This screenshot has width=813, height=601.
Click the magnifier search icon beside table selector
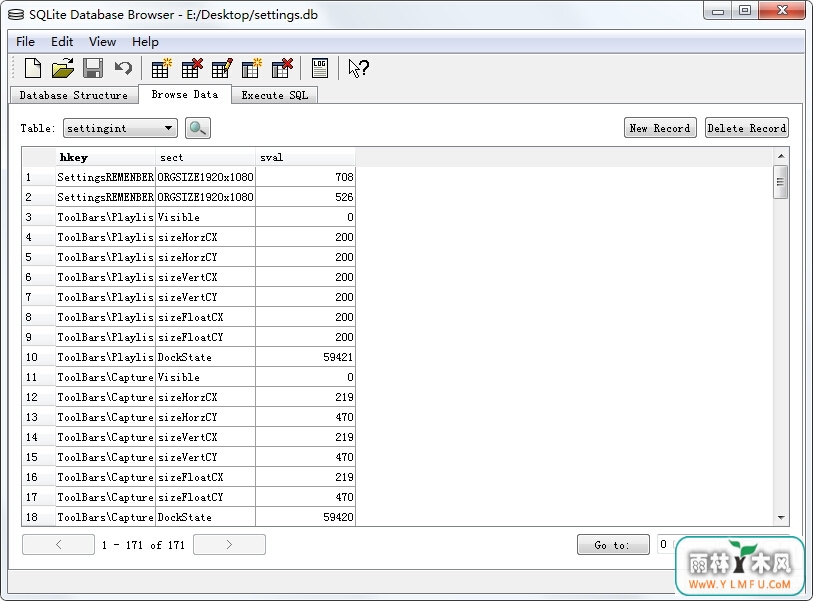point(198,128)
